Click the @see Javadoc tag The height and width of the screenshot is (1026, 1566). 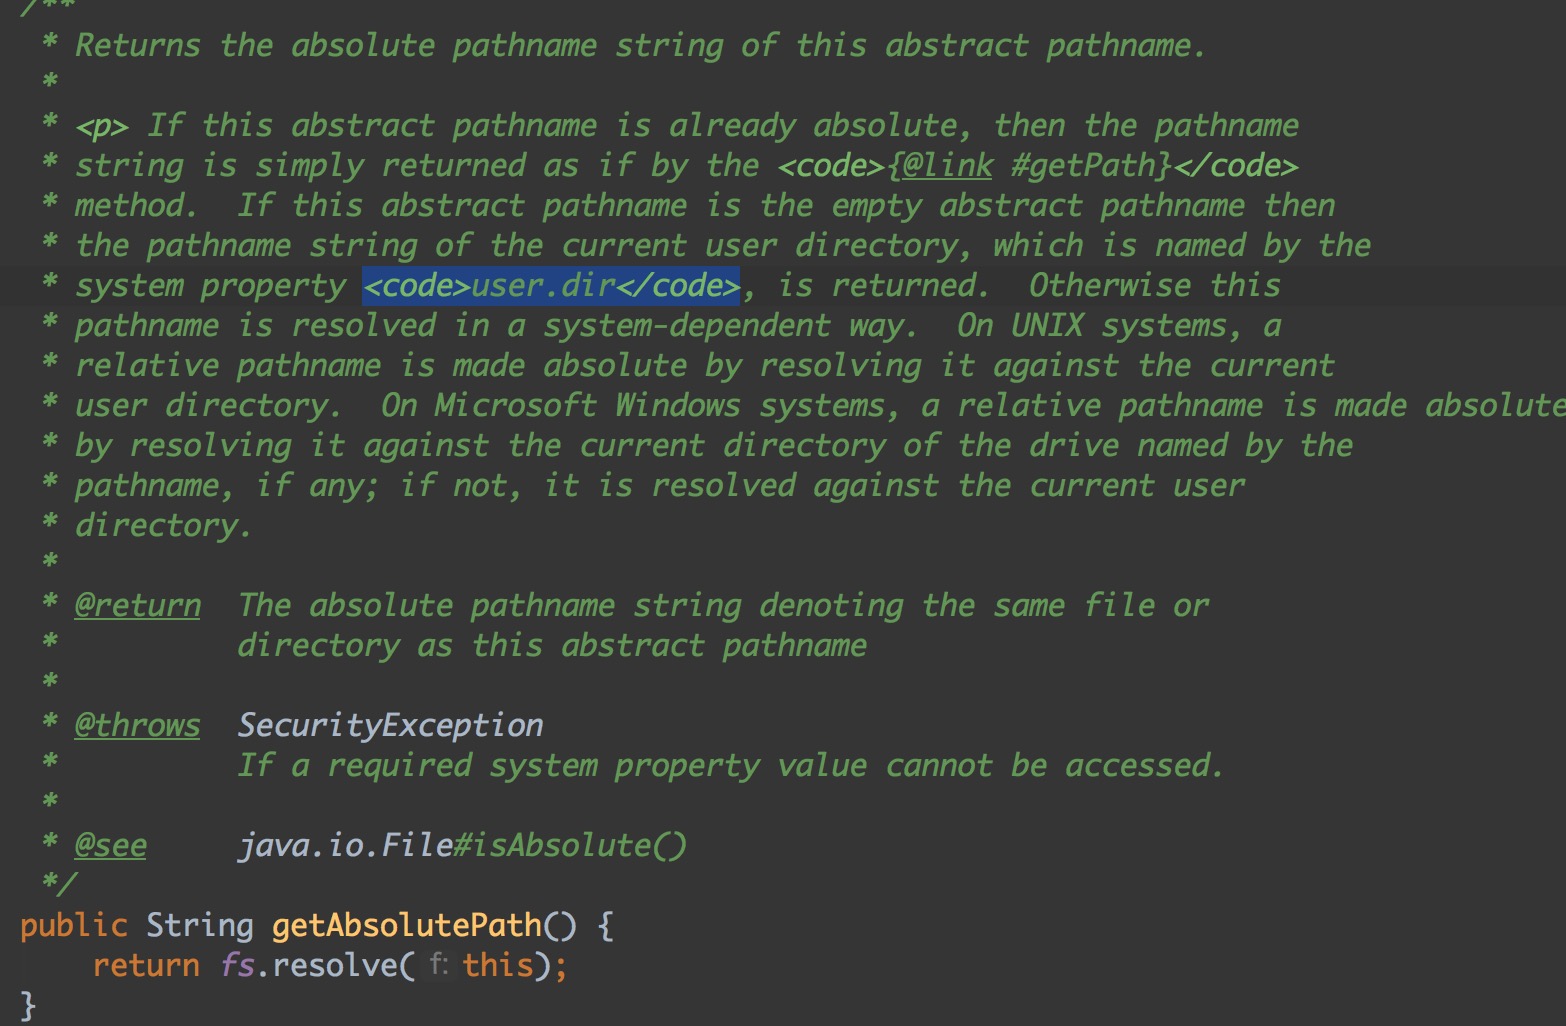[x=111, y=846]
